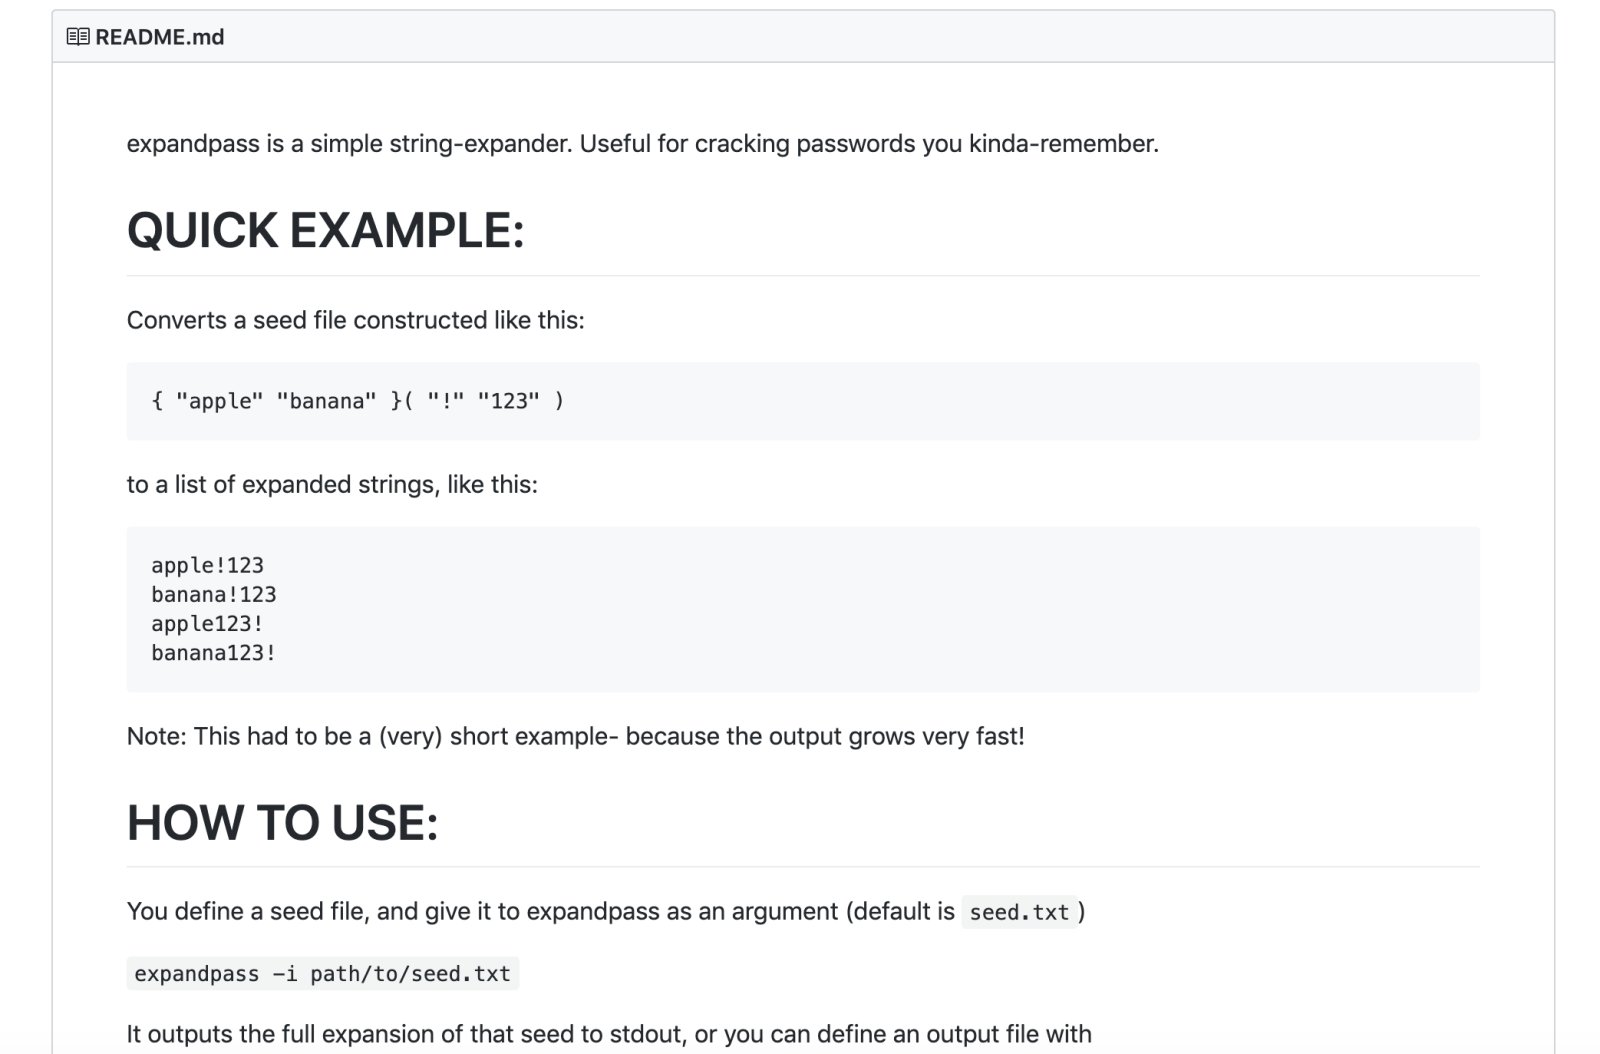Click the banana!123 output line

[x=214, y=595]
